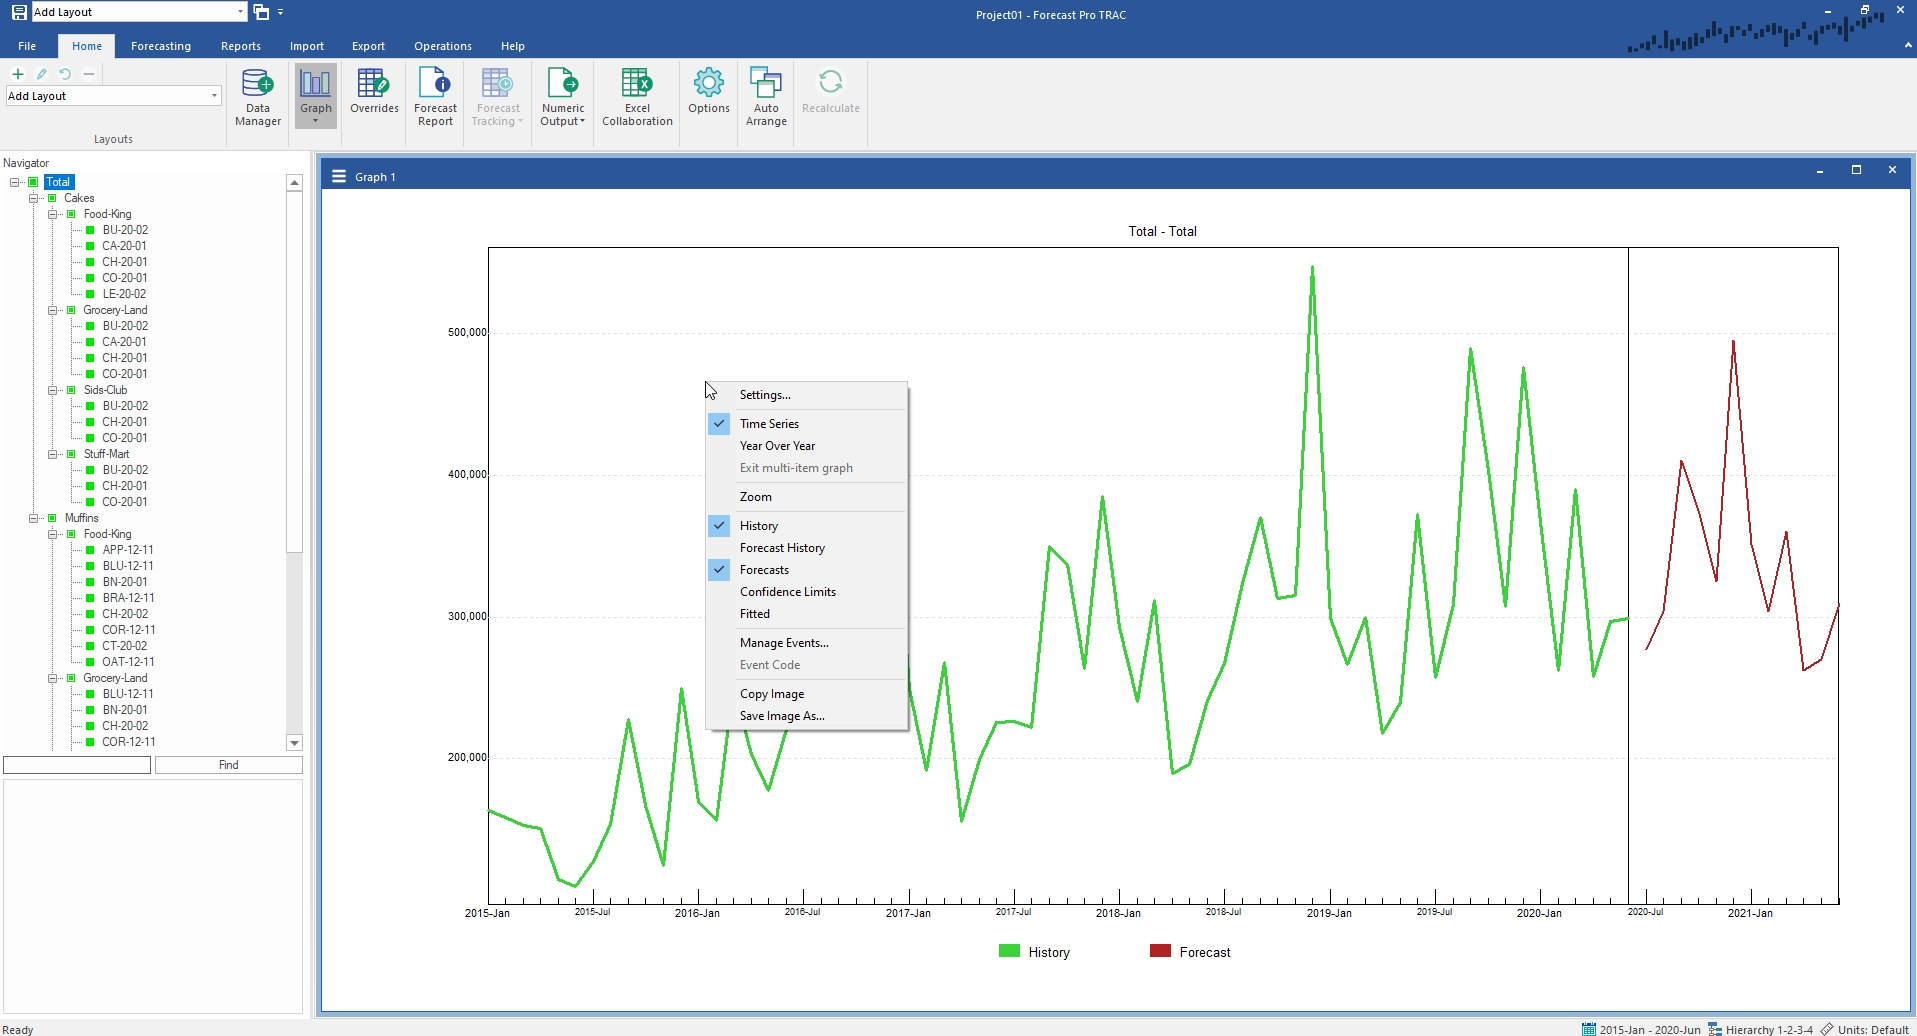Open the Add Layout dropdown in ribbon
The image size is (1917, 1036).
pyautogui.click(x=214, y=96)
